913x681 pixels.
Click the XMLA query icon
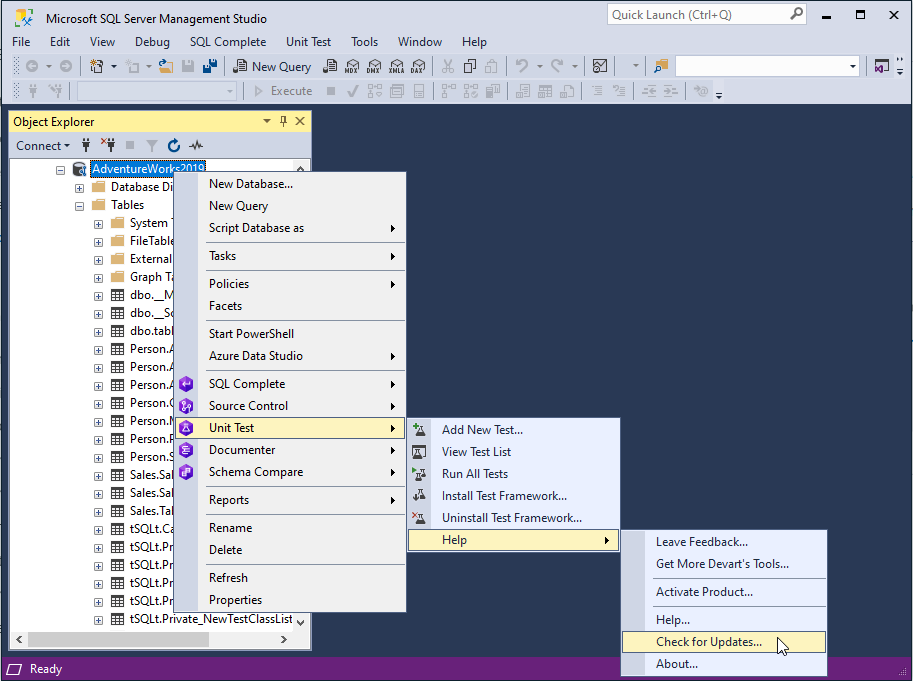[396, 67]
